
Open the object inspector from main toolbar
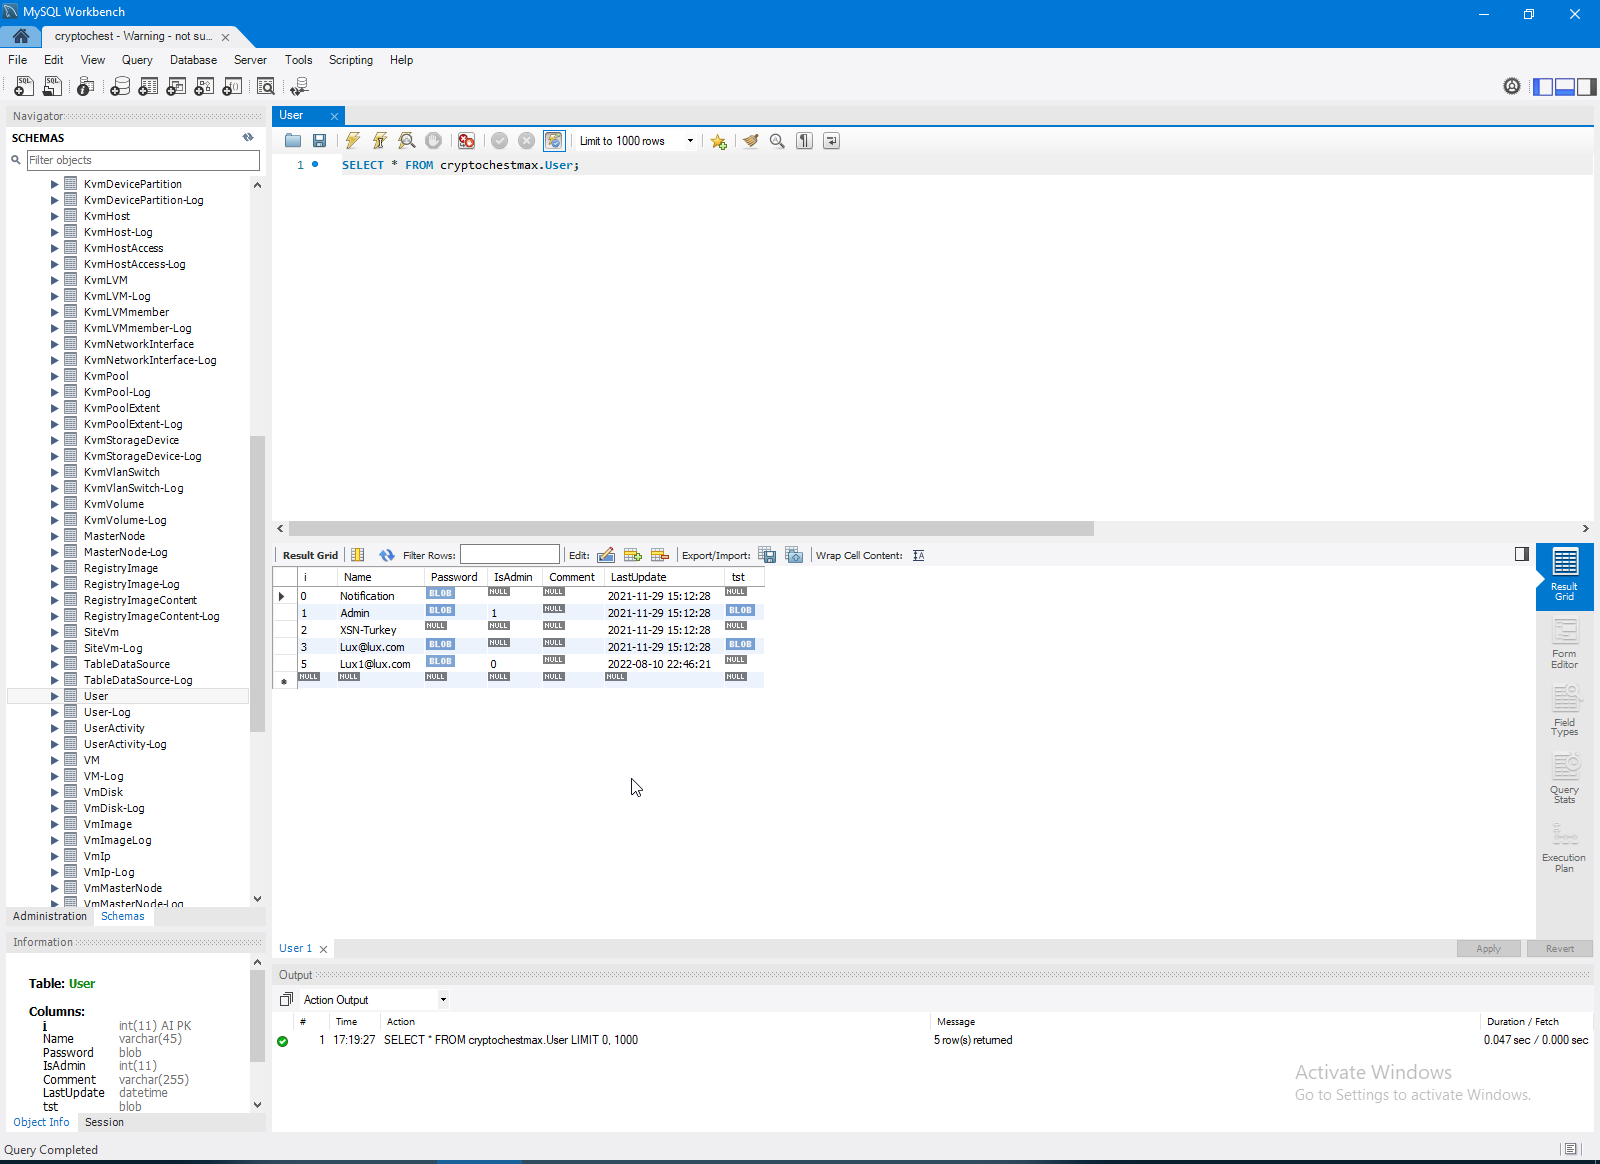click(x=86, y=87)
